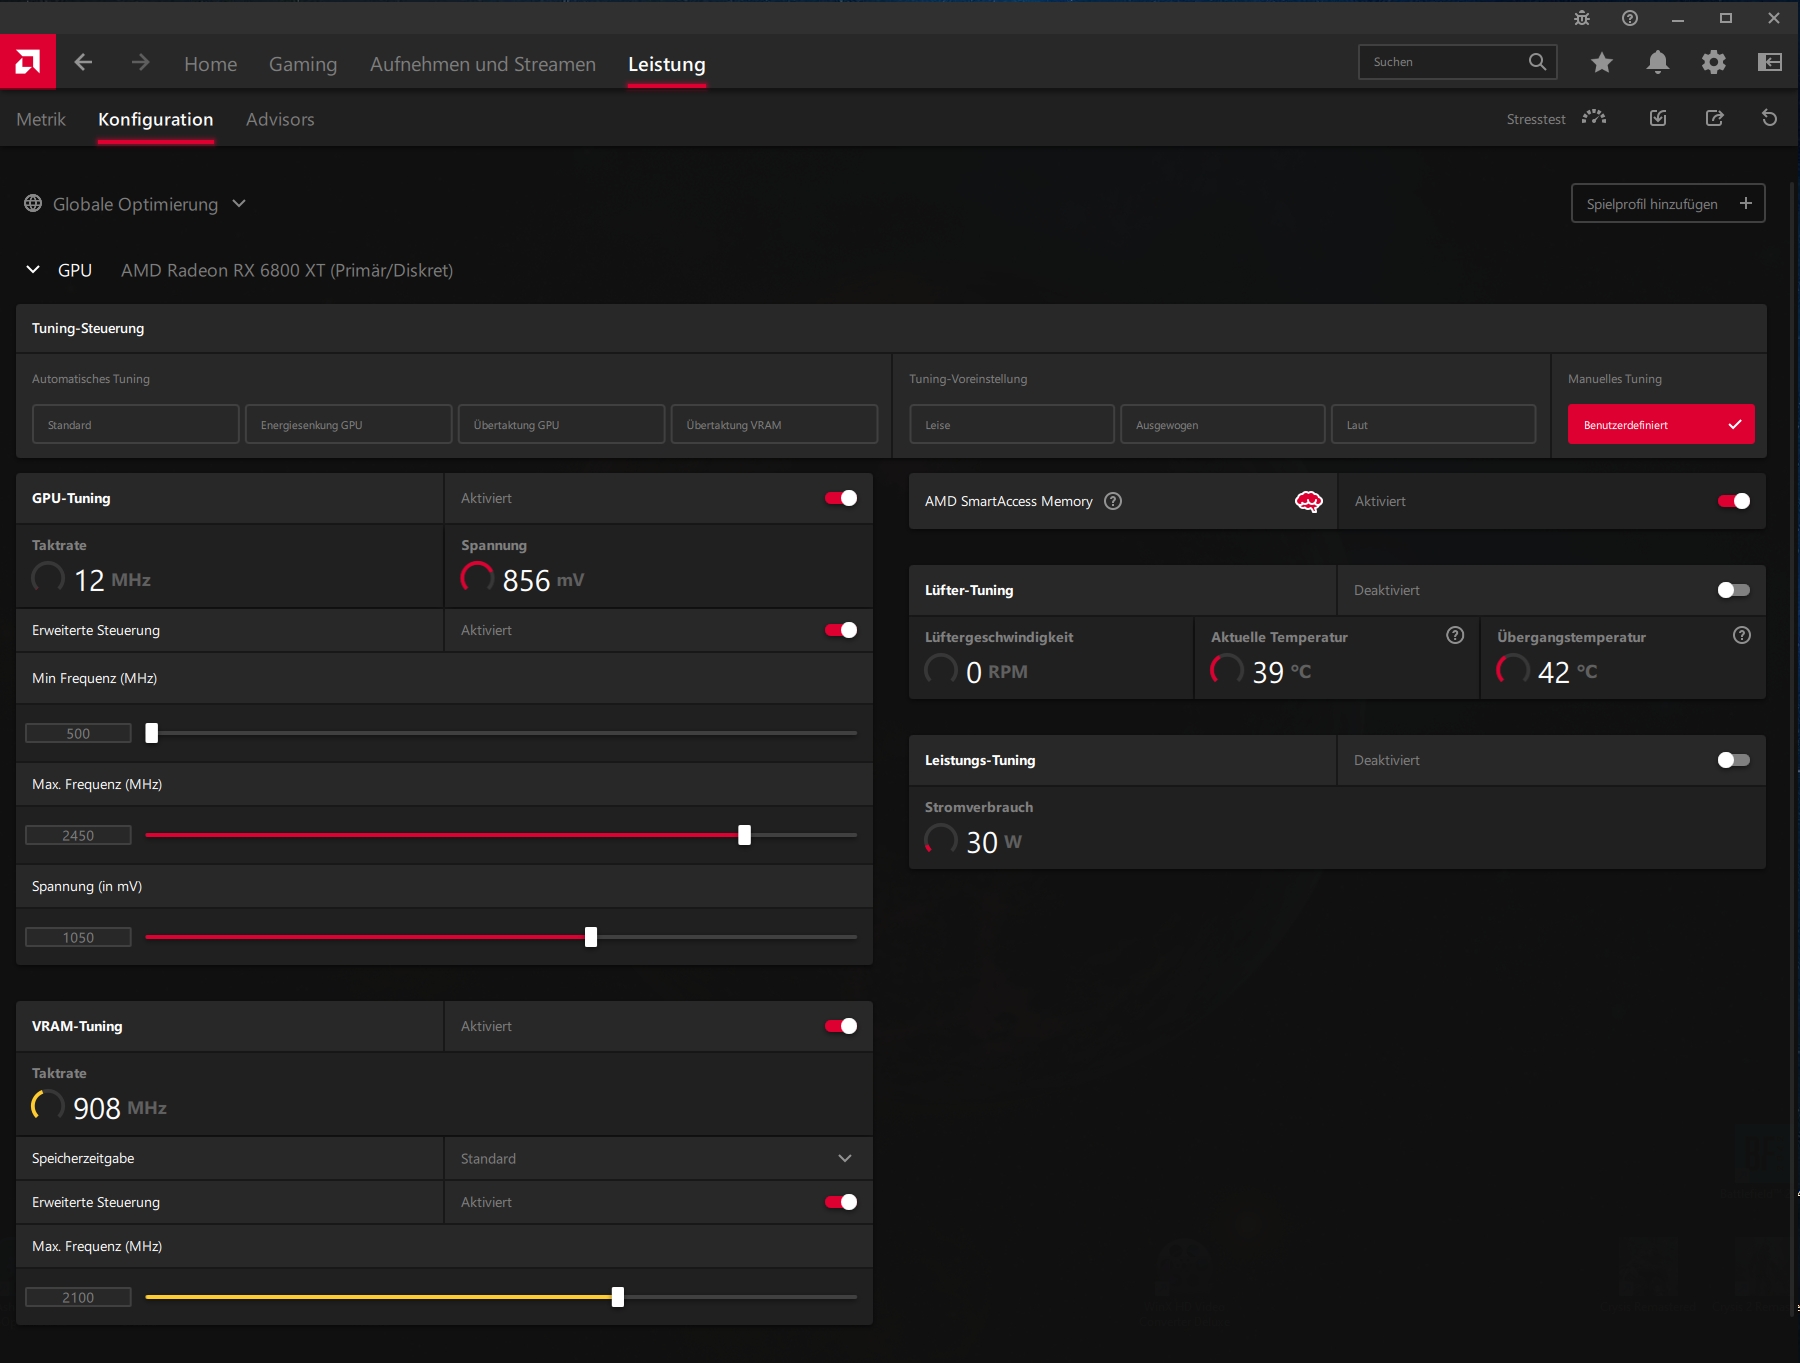Open Aufnehmen und Streamen tab
Viewport: 1800px width, 1363px height.
483,63
